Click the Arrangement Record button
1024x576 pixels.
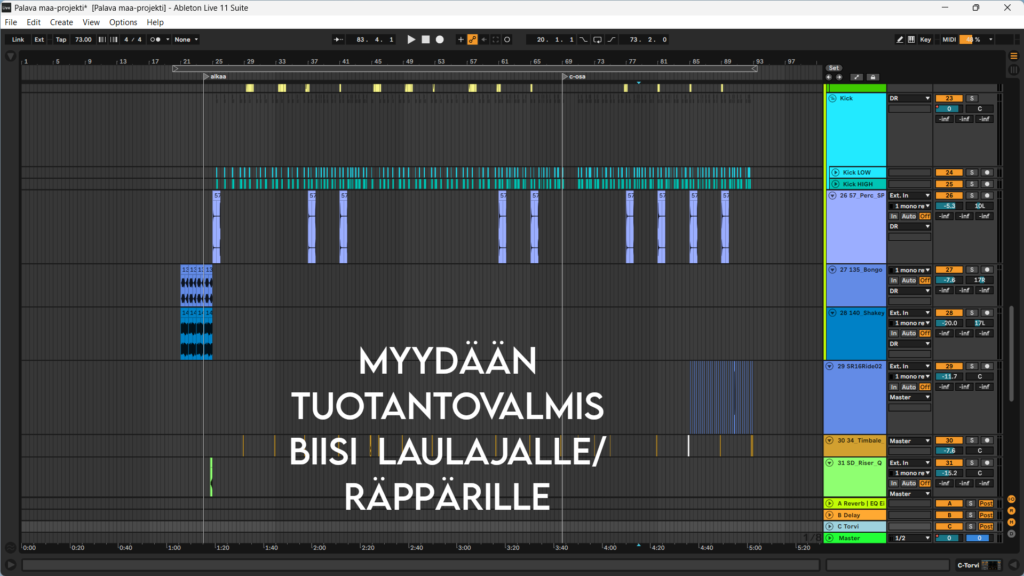[x=439, y=39]
